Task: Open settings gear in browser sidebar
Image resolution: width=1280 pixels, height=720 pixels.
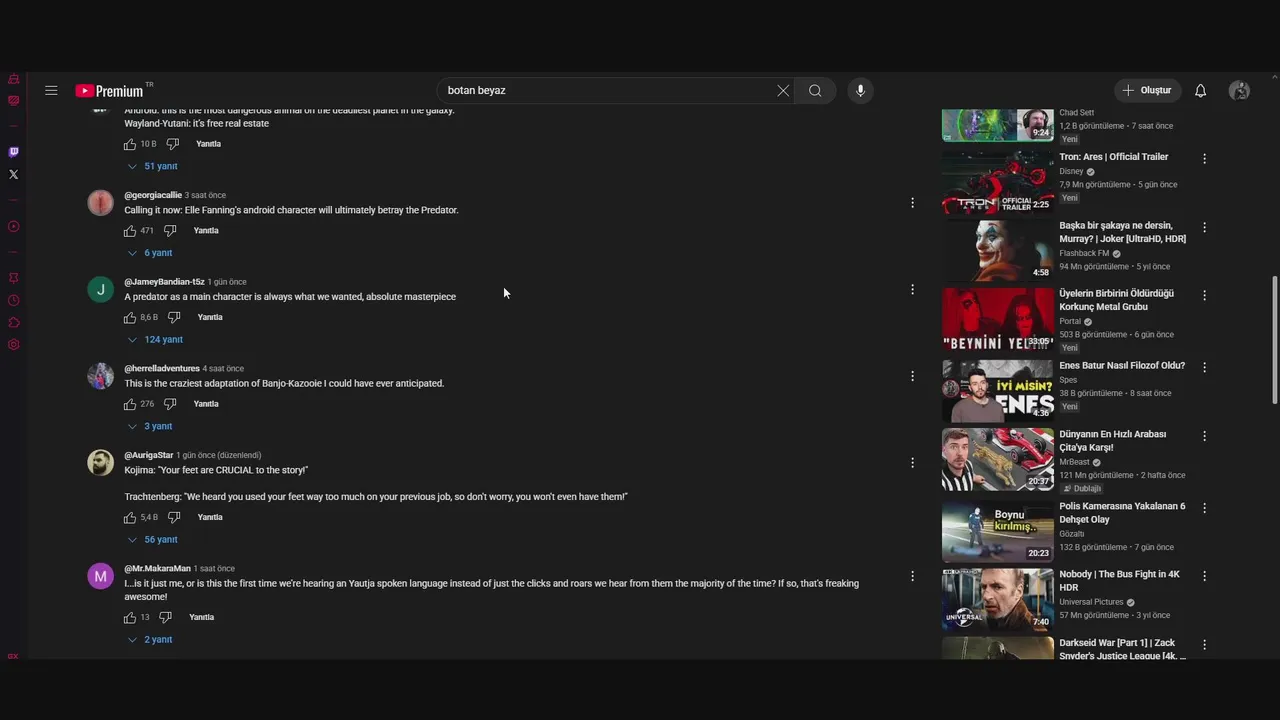Action: (13, 344)
